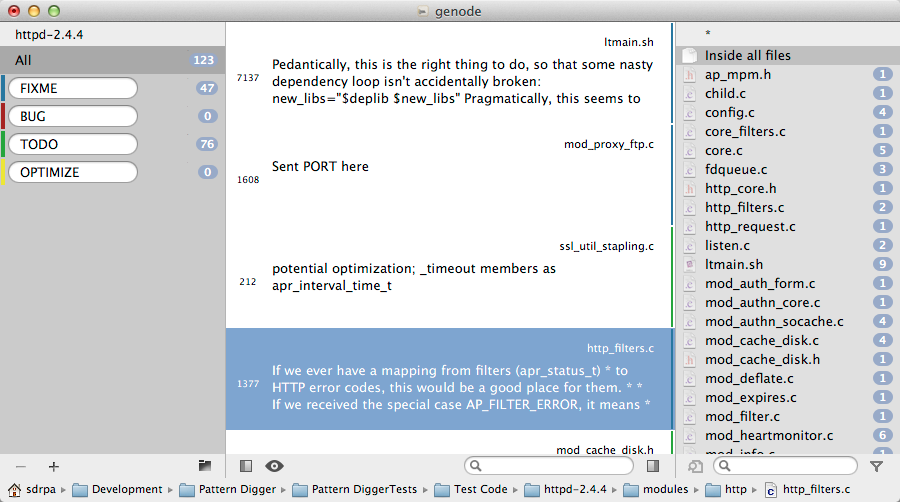Click the minus remove-tag icon
Image resolution: width=900 pixels, height=502 pixels.
[21, 467]
